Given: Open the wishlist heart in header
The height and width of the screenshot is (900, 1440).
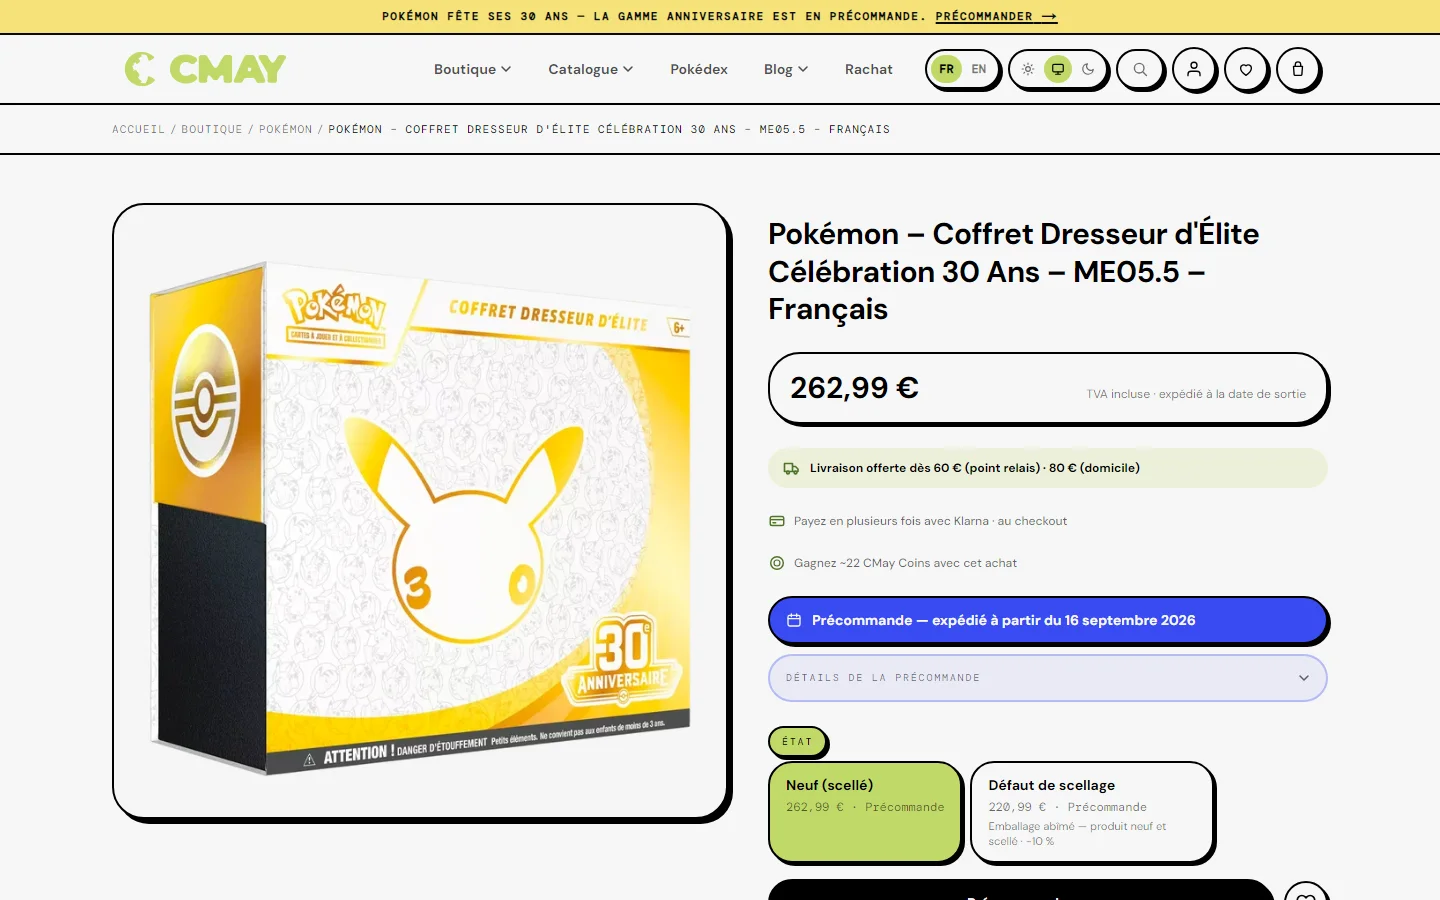Looking at the screenshot, I should point(1246,69).
